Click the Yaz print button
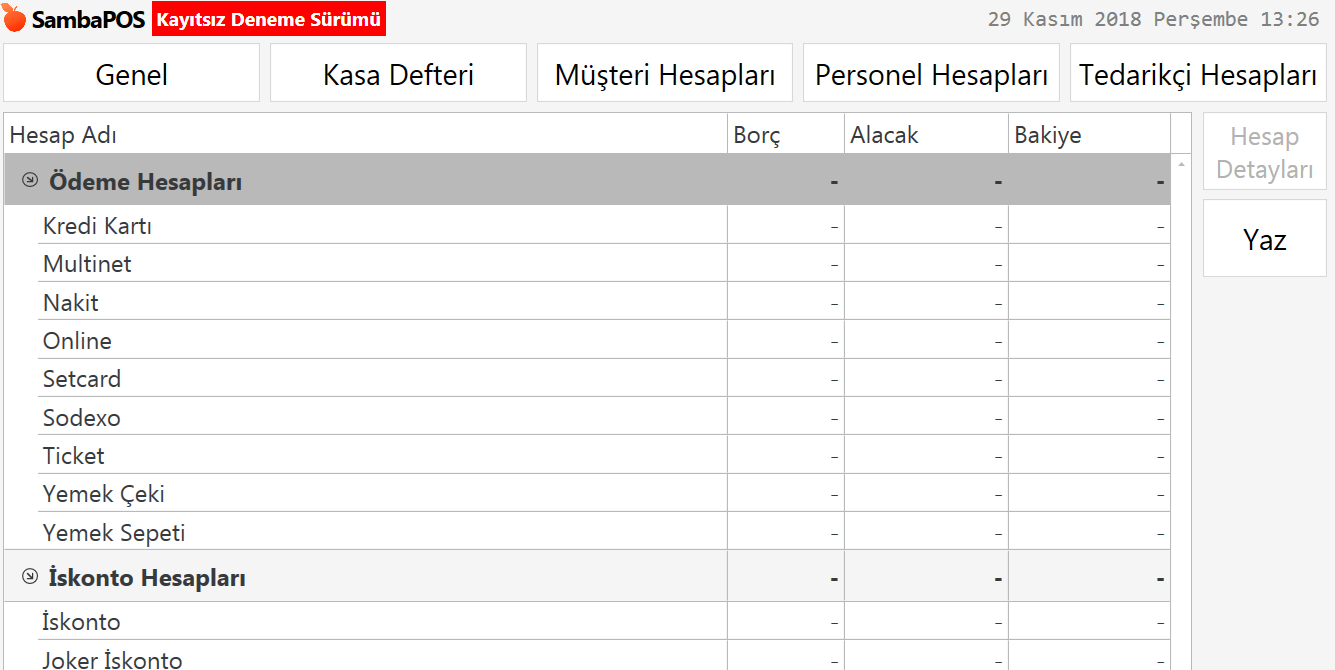This screenshot has width=1335, height=670. coord(1265,239)
